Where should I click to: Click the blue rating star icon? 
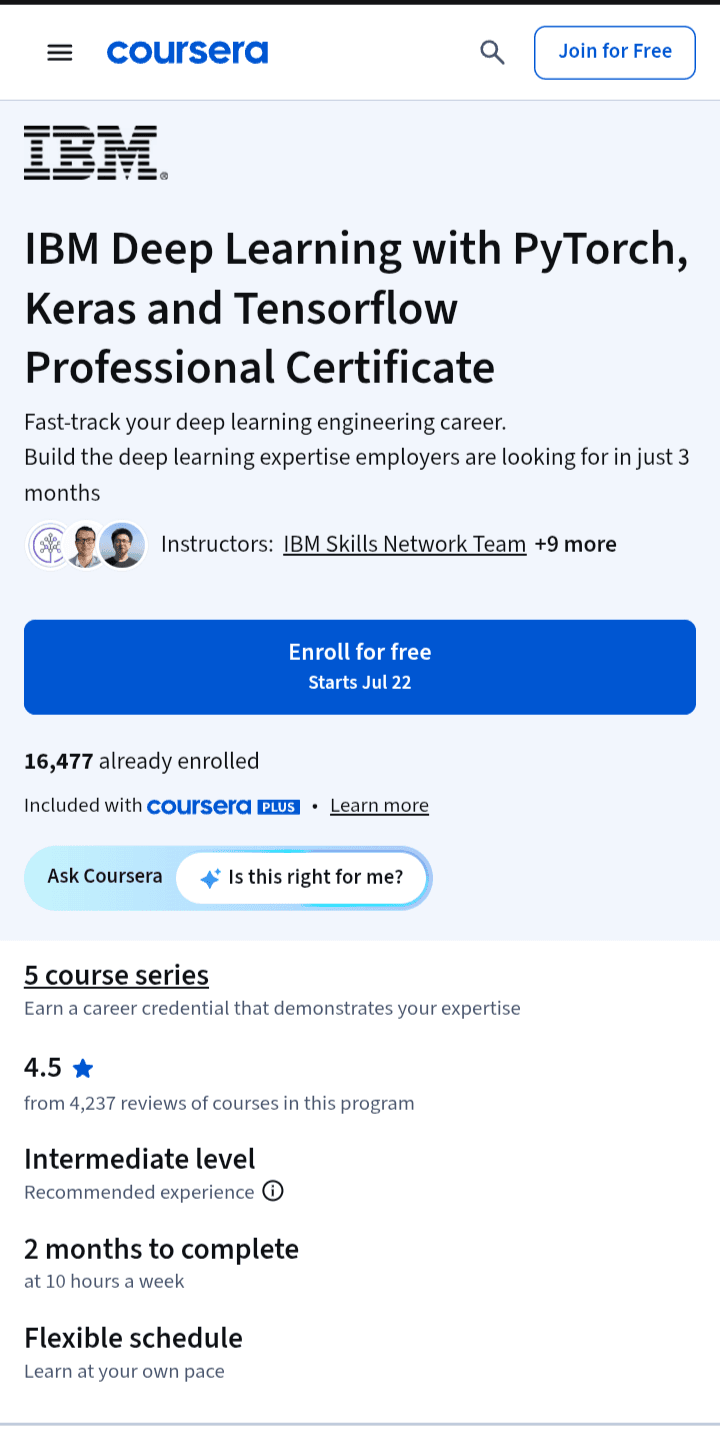click(x=83, y=1069)
